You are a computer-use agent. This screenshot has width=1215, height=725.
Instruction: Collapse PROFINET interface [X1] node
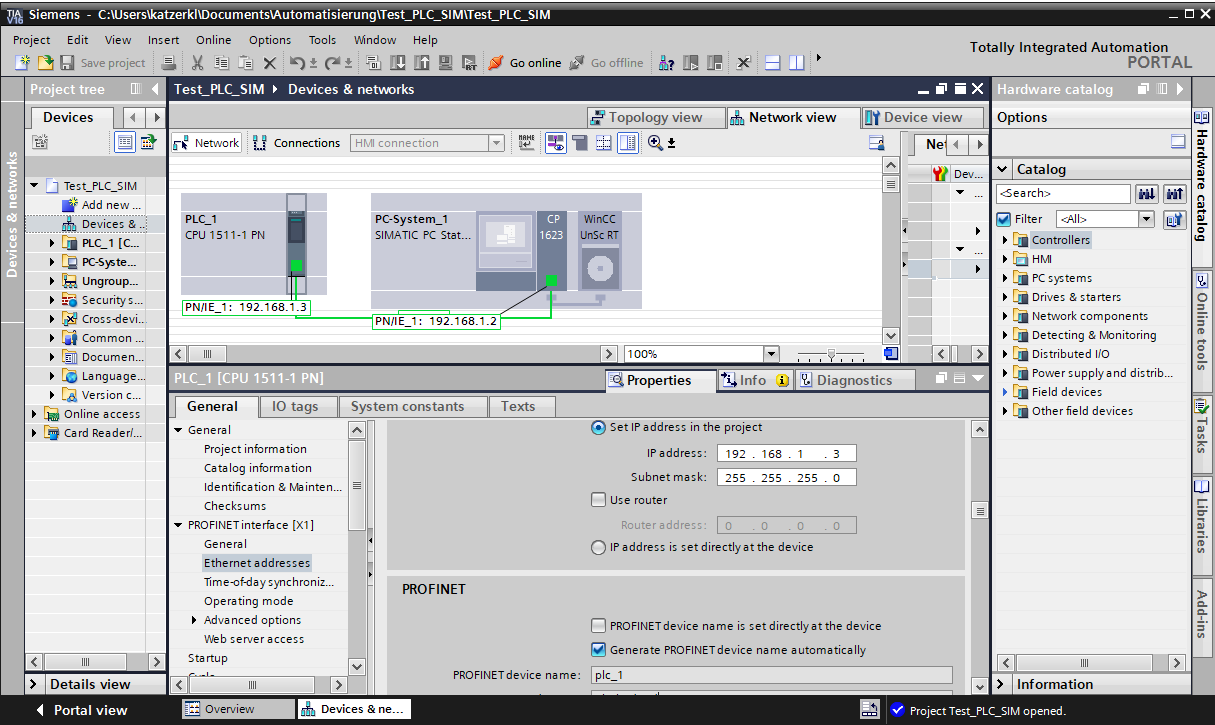point(179,525)
